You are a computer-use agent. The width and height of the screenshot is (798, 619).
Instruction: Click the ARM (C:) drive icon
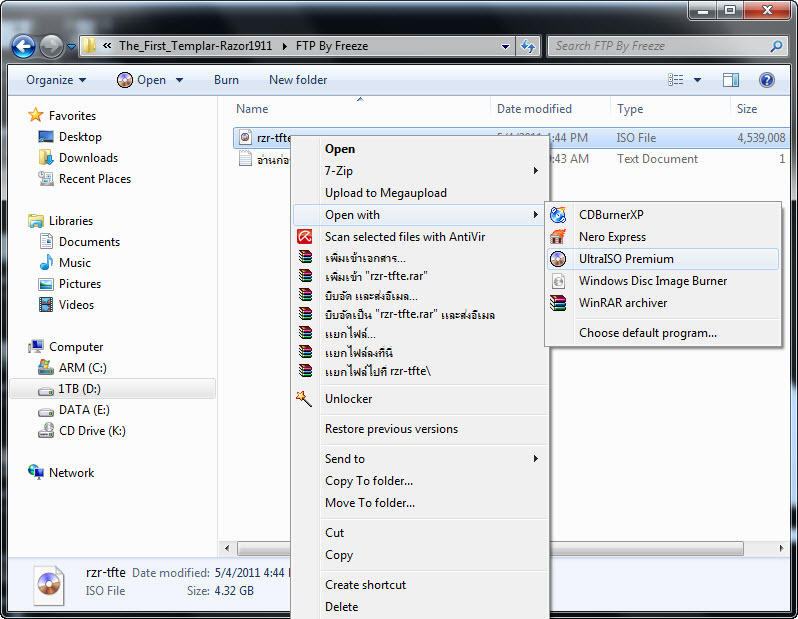(x=46, y=368)
